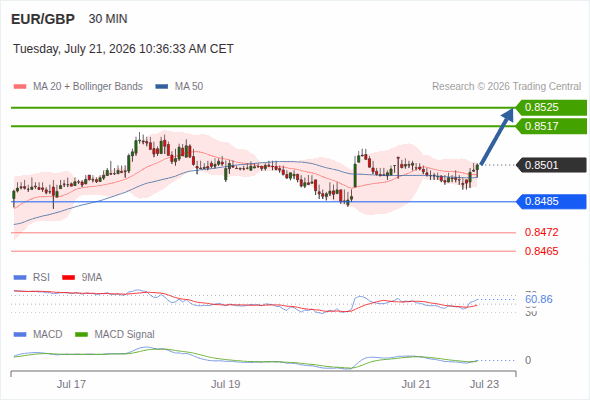Screen dimensions: 590x400
Task: Click the MA 20 + Bollinger Bands legend swatch
Action: 20,87
